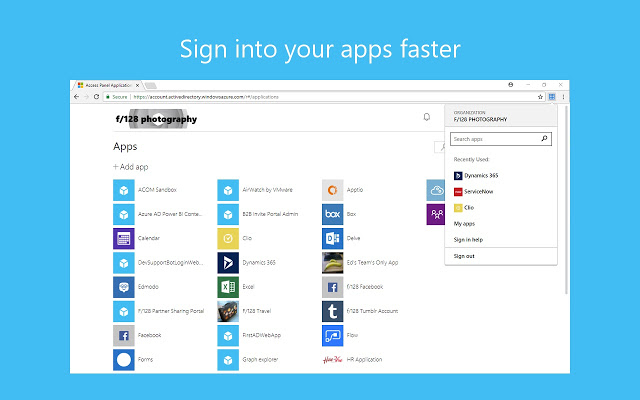The height and width of the screenshot is (400, 640).
Task: Select the Access Panel Applications browser tab
Action: 107,85
